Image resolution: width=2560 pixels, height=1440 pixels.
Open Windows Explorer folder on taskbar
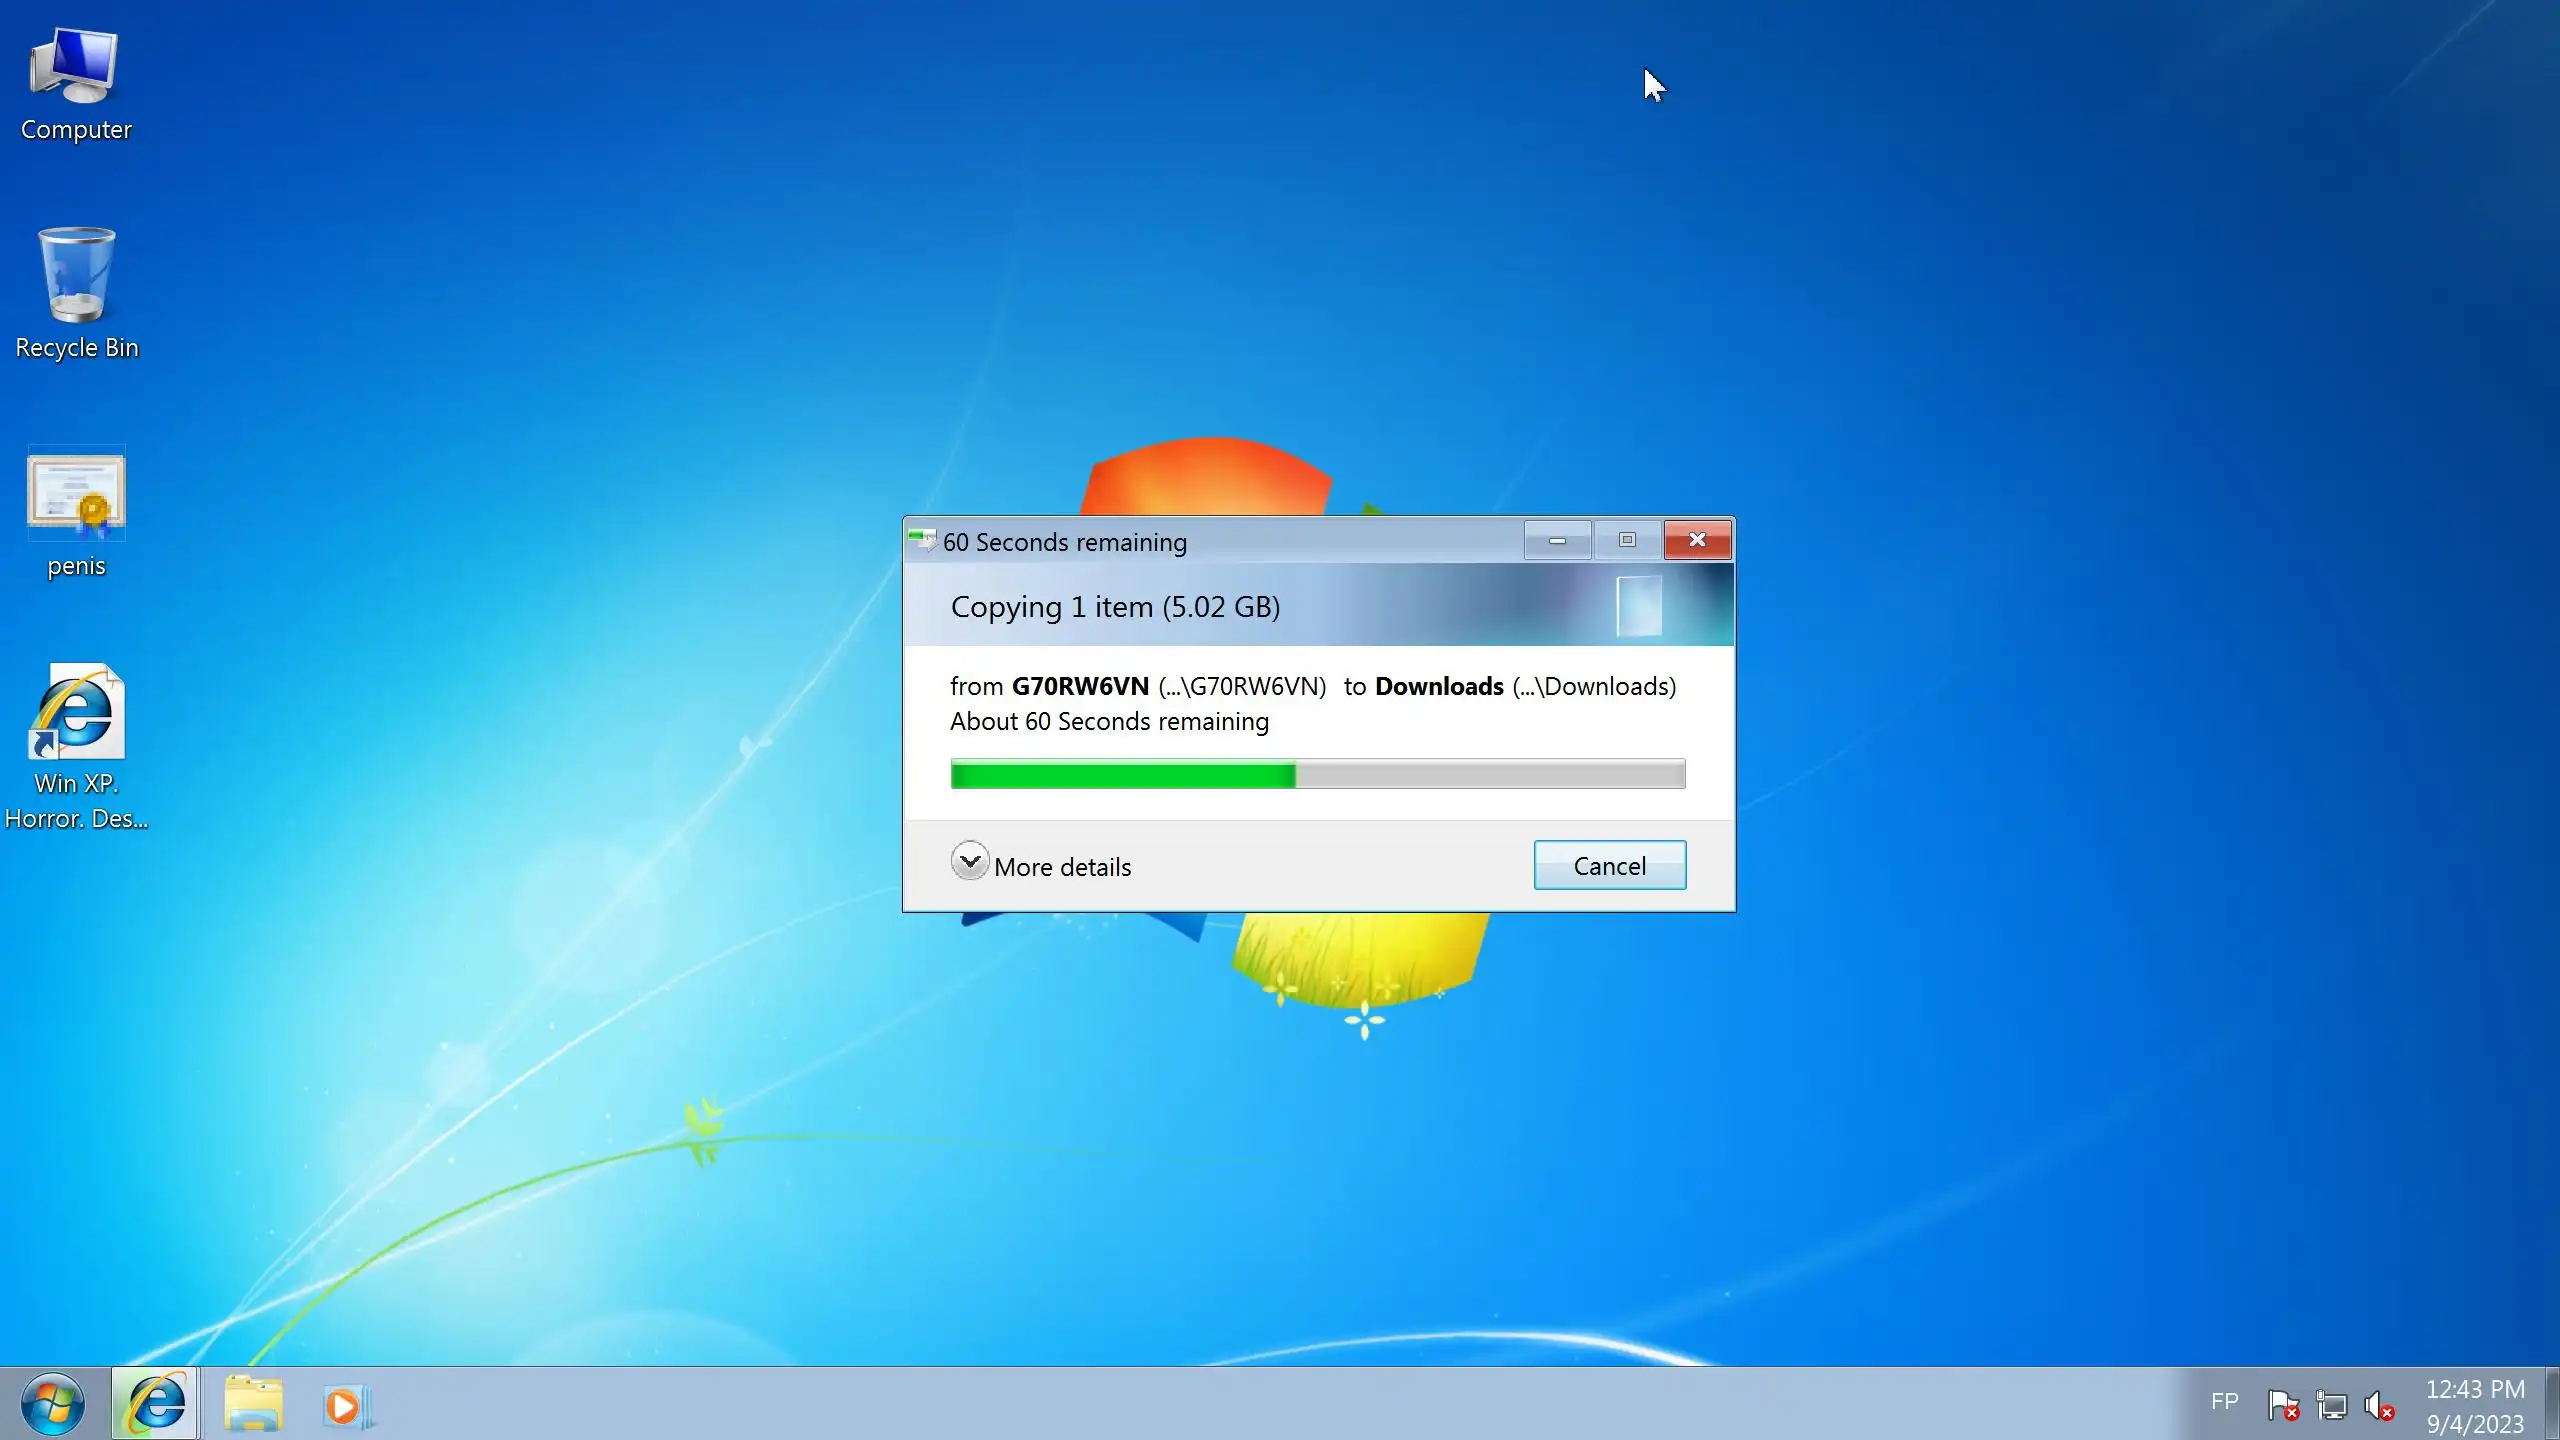[x=253, y=1404]
